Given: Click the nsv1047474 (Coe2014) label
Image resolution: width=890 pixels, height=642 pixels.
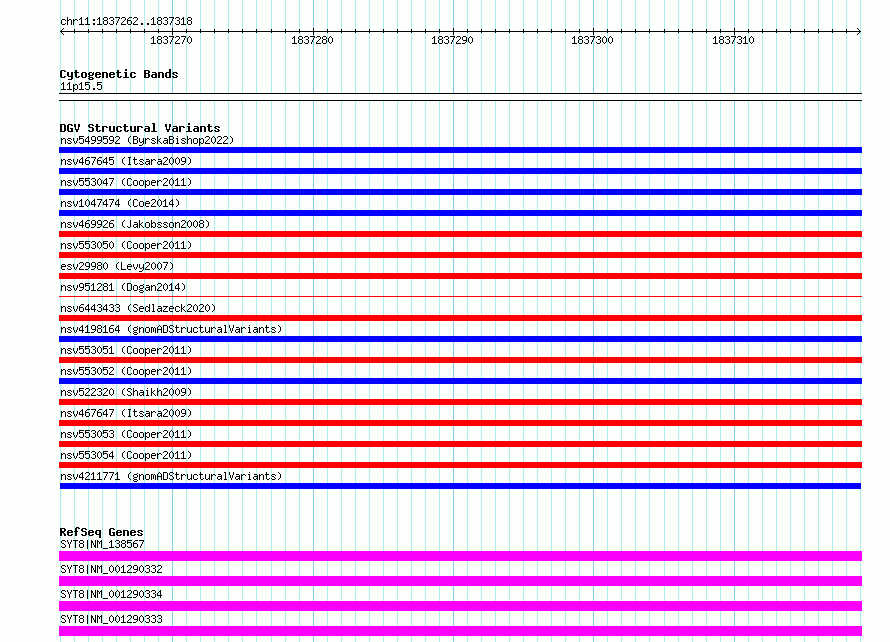Looking at the screenshot, I should (x=120, y=203).
